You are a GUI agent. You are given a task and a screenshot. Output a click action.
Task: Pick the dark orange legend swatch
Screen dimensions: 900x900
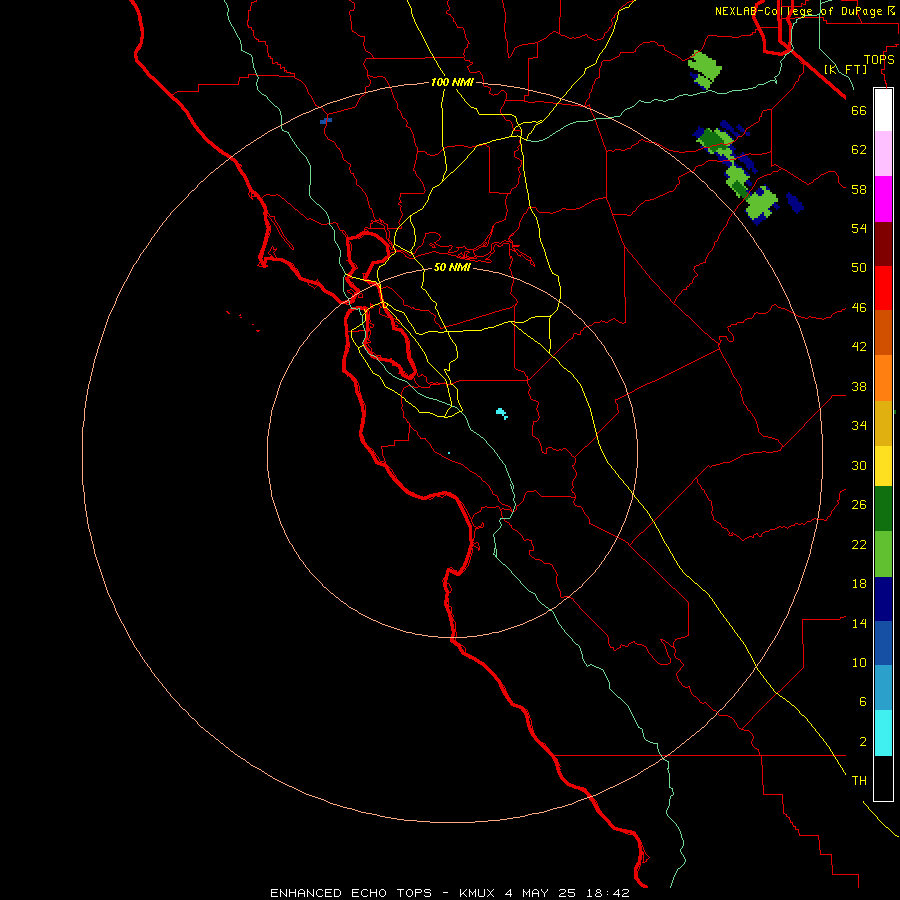883,333
